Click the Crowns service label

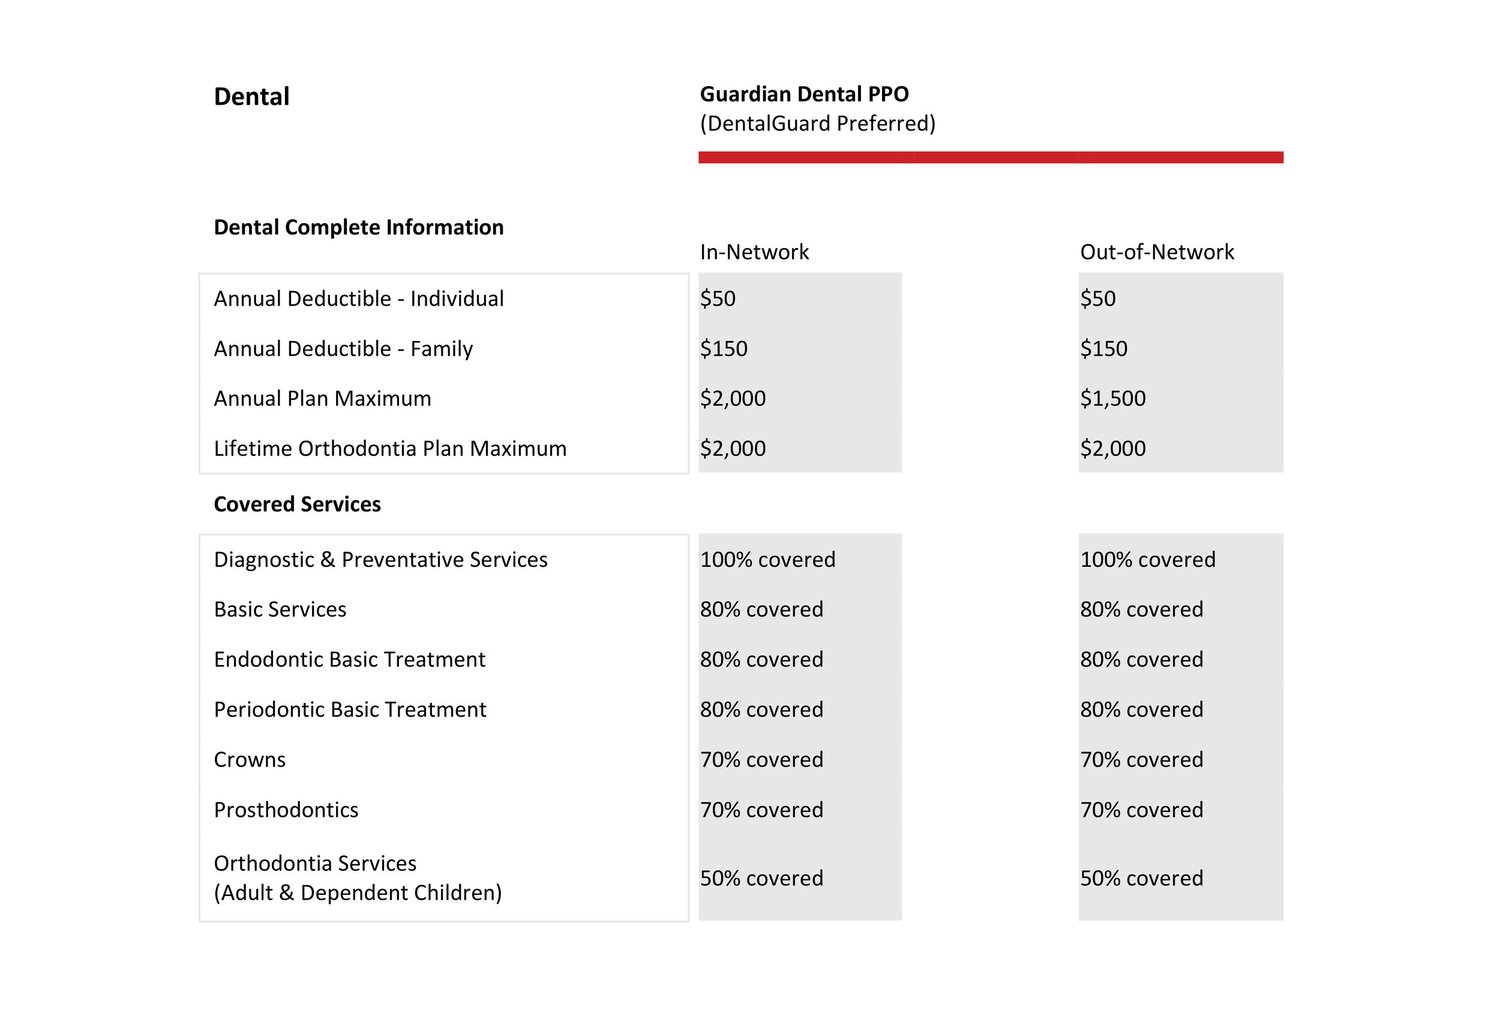click(249, 760)
